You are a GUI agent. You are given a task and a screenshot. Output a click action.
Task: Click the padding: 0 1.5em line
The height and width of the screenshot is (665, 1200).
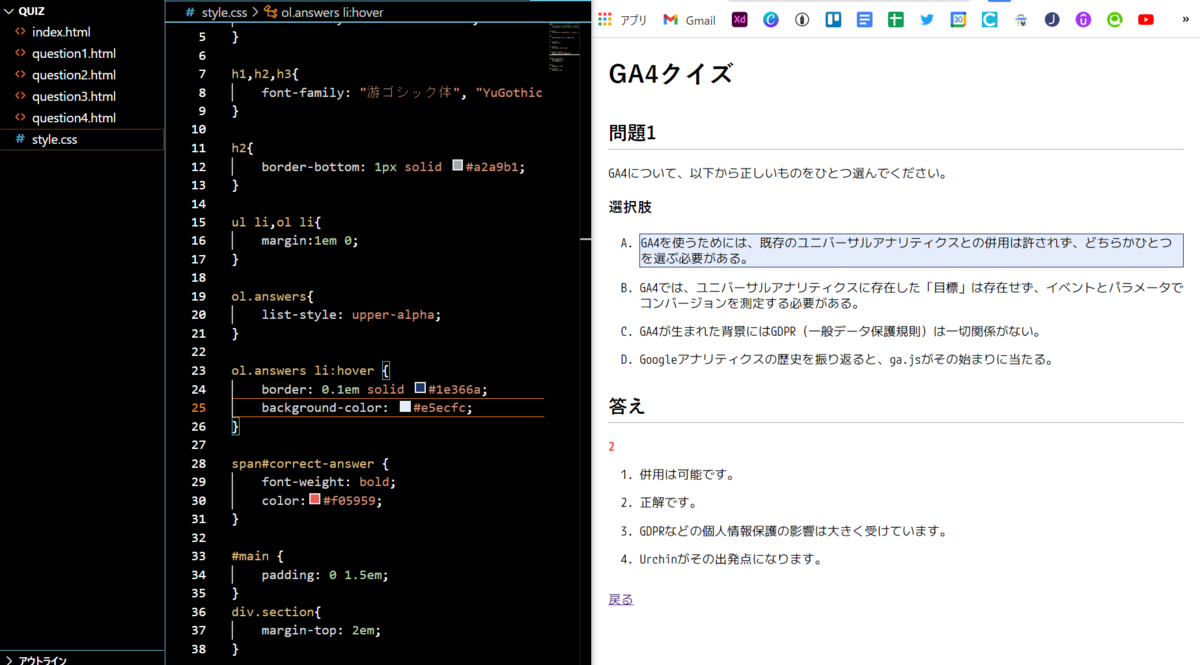[x=324, y=574]
